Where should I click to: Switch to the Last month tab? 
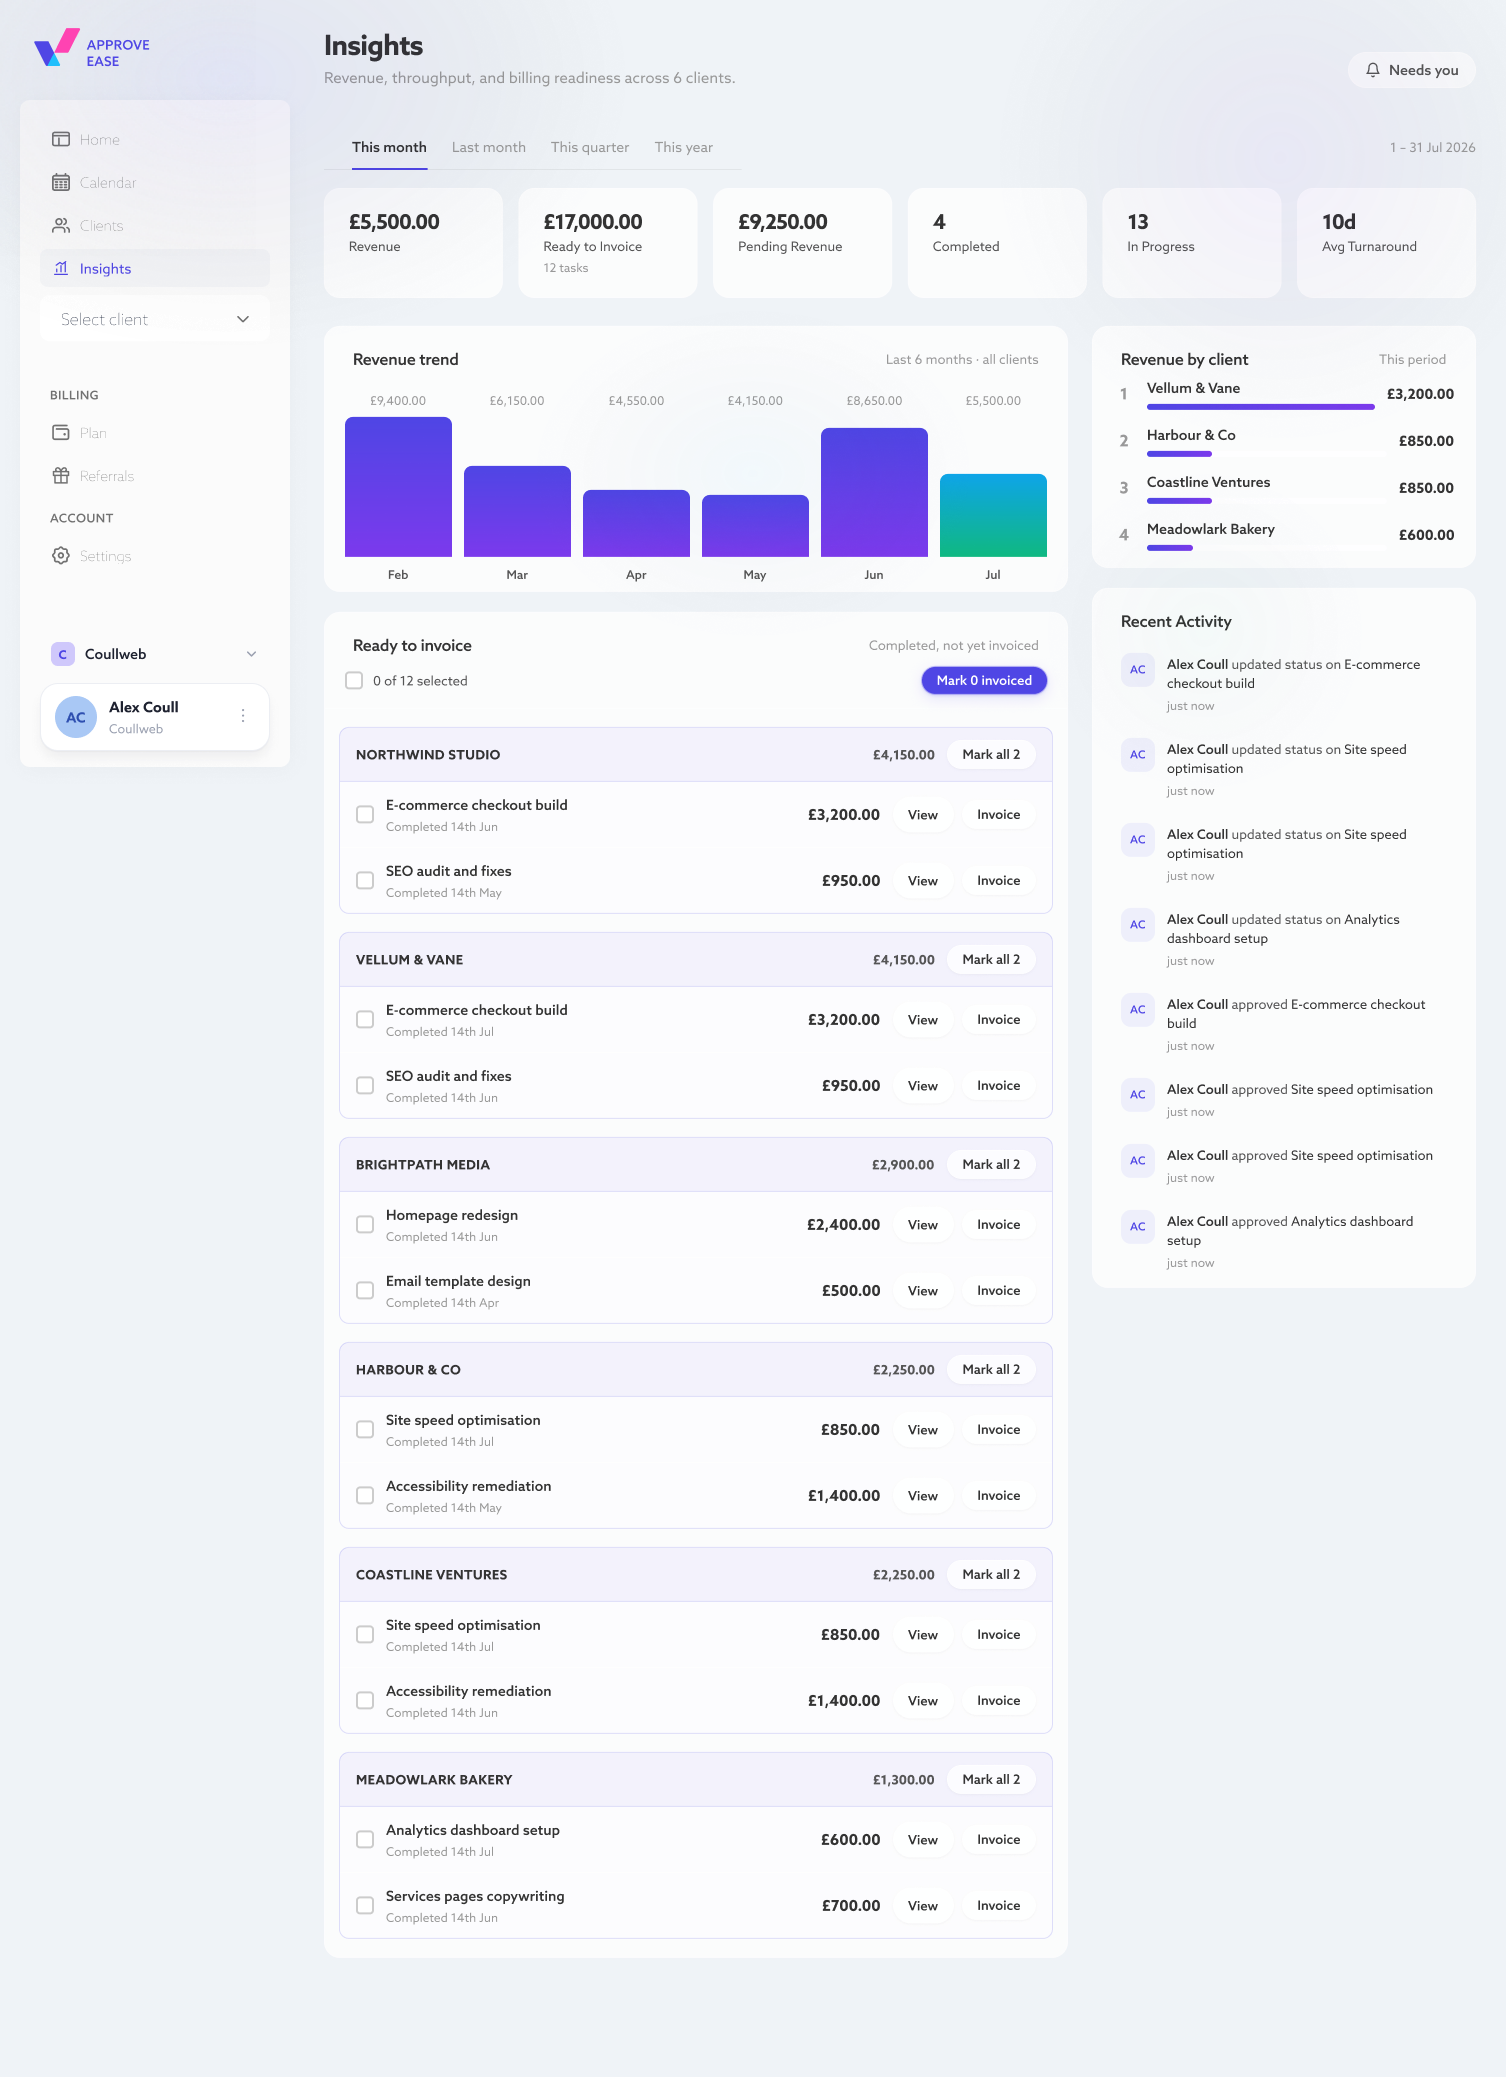(x=489, y=147)
